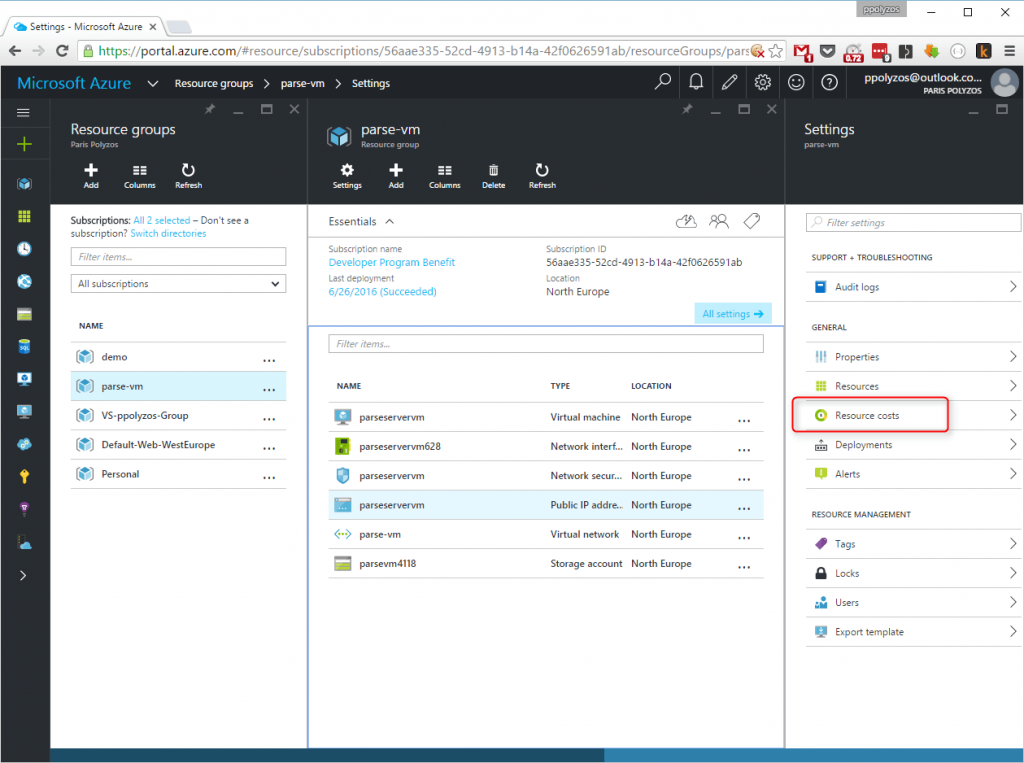Open Tags using the tag icon above Essentials

752,221
